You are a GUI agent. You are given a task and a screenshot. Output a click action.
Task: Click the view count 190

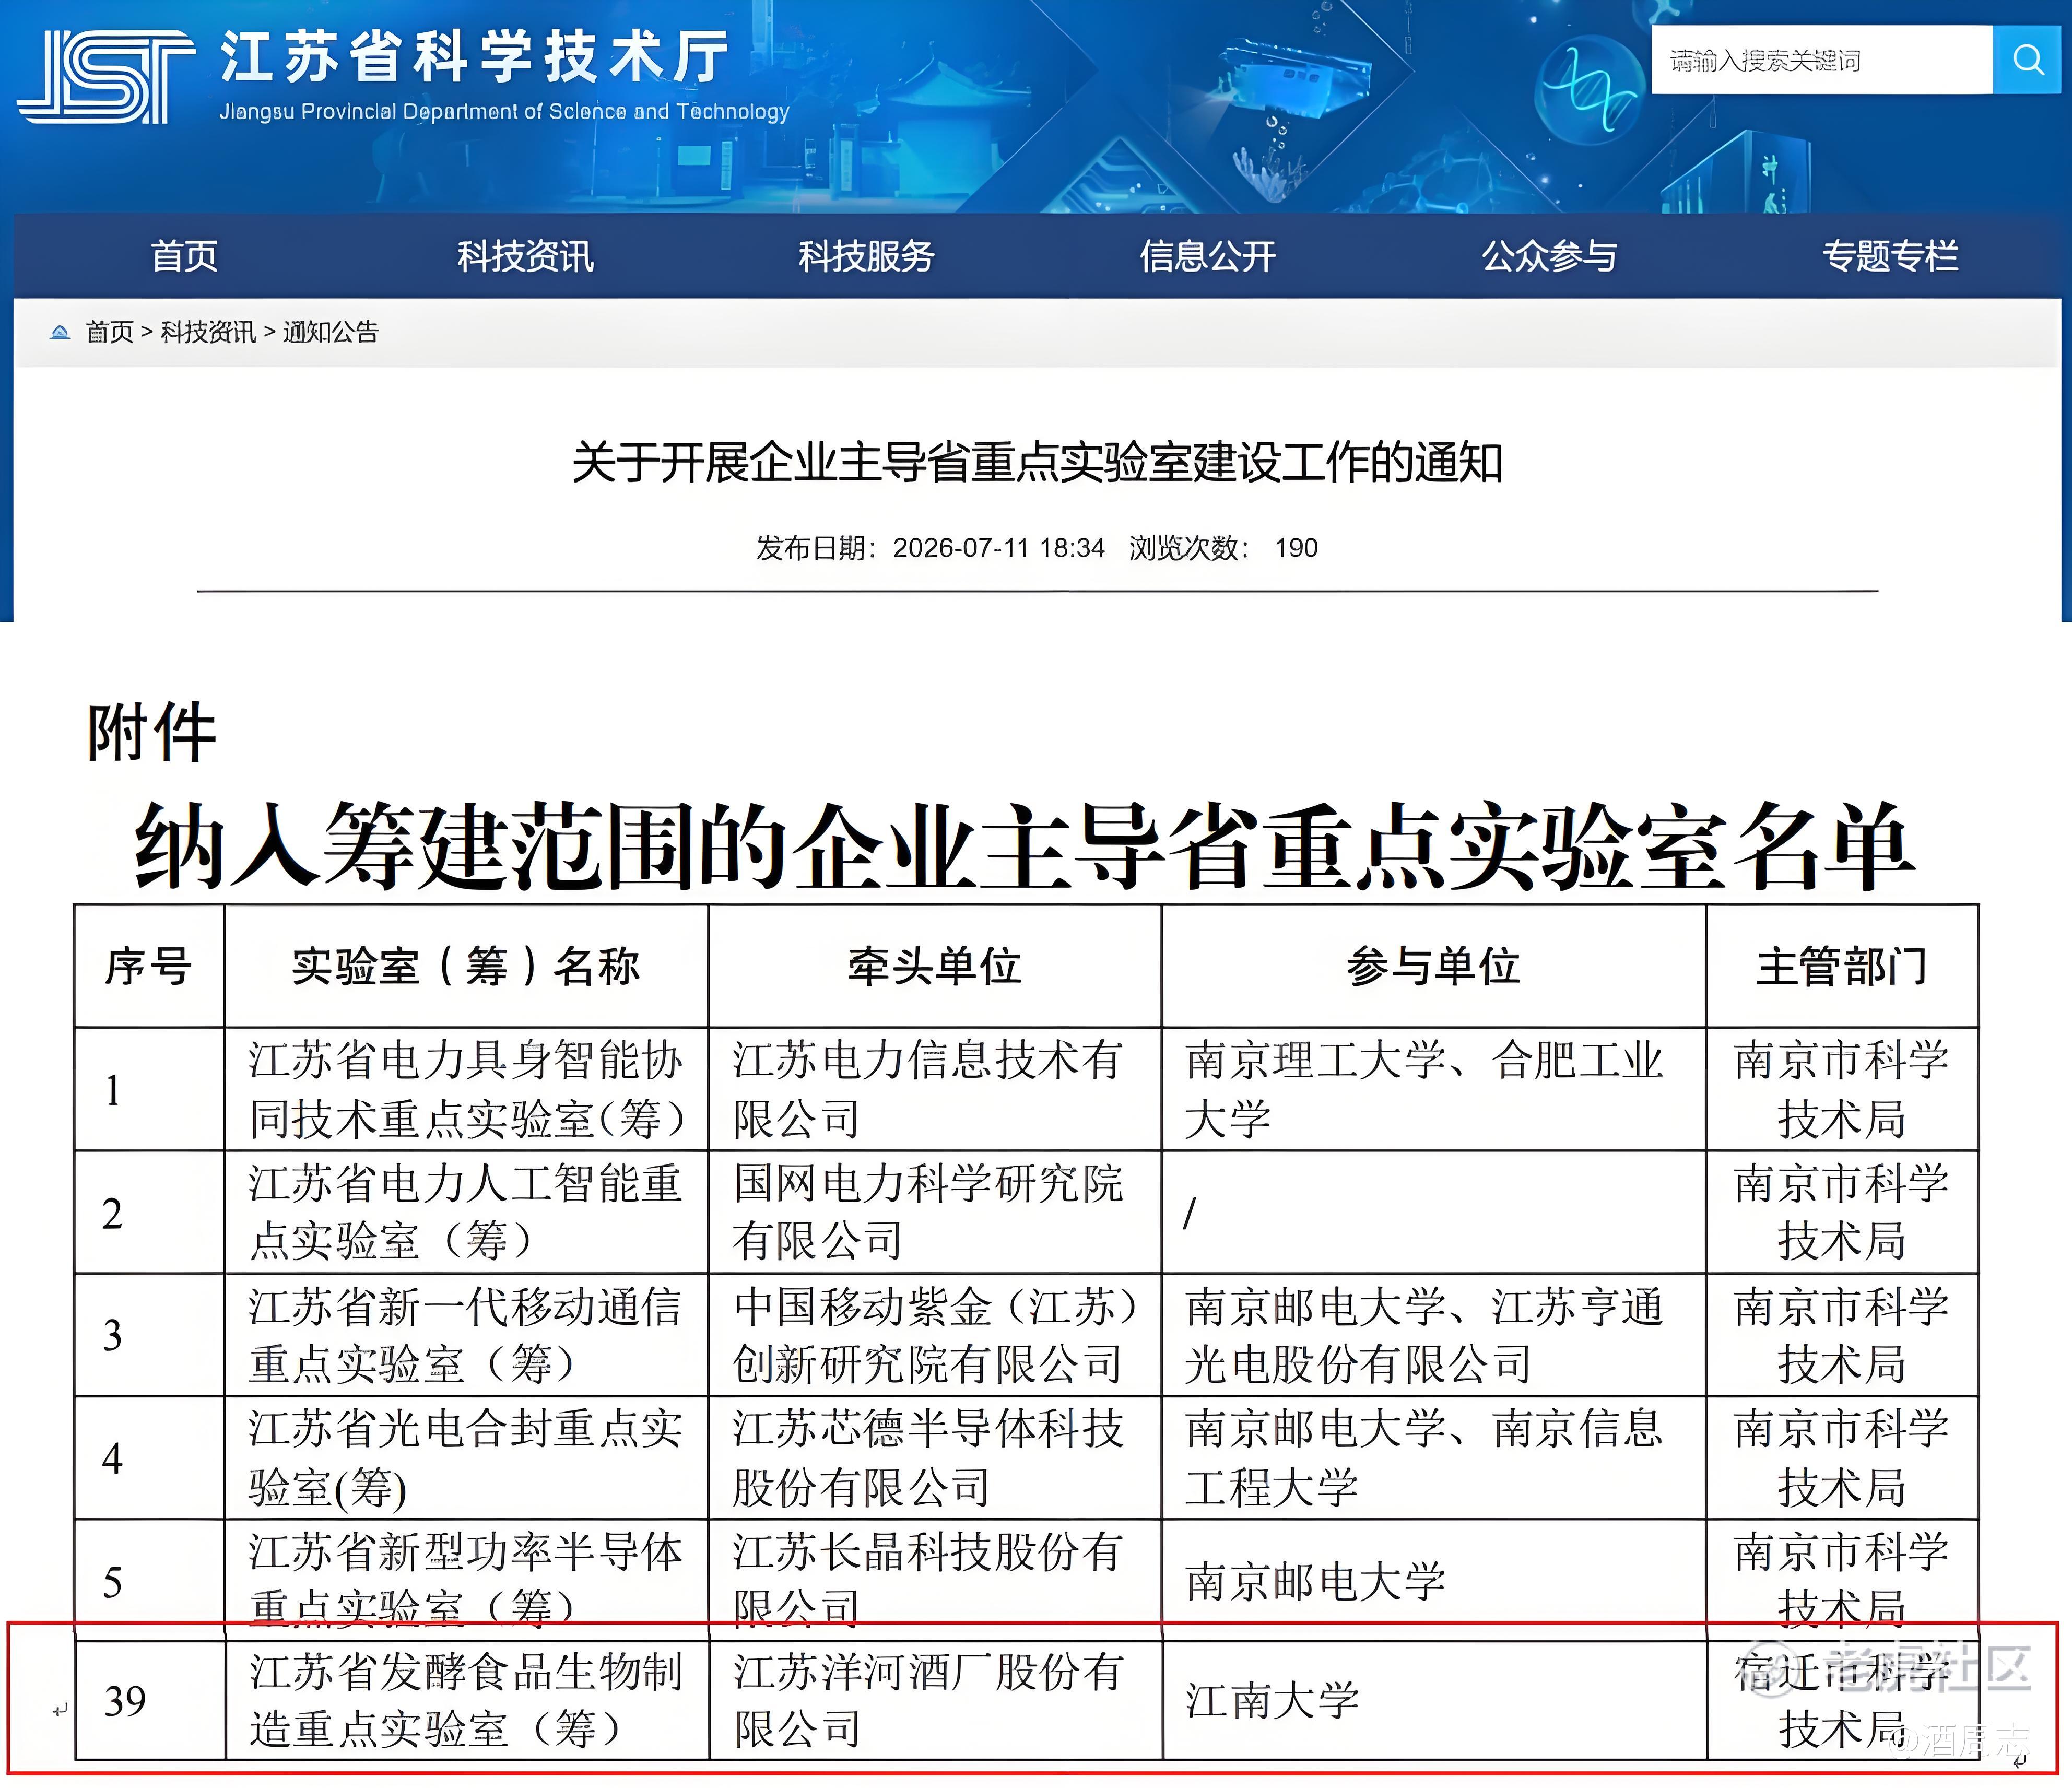coord(1296,548)
